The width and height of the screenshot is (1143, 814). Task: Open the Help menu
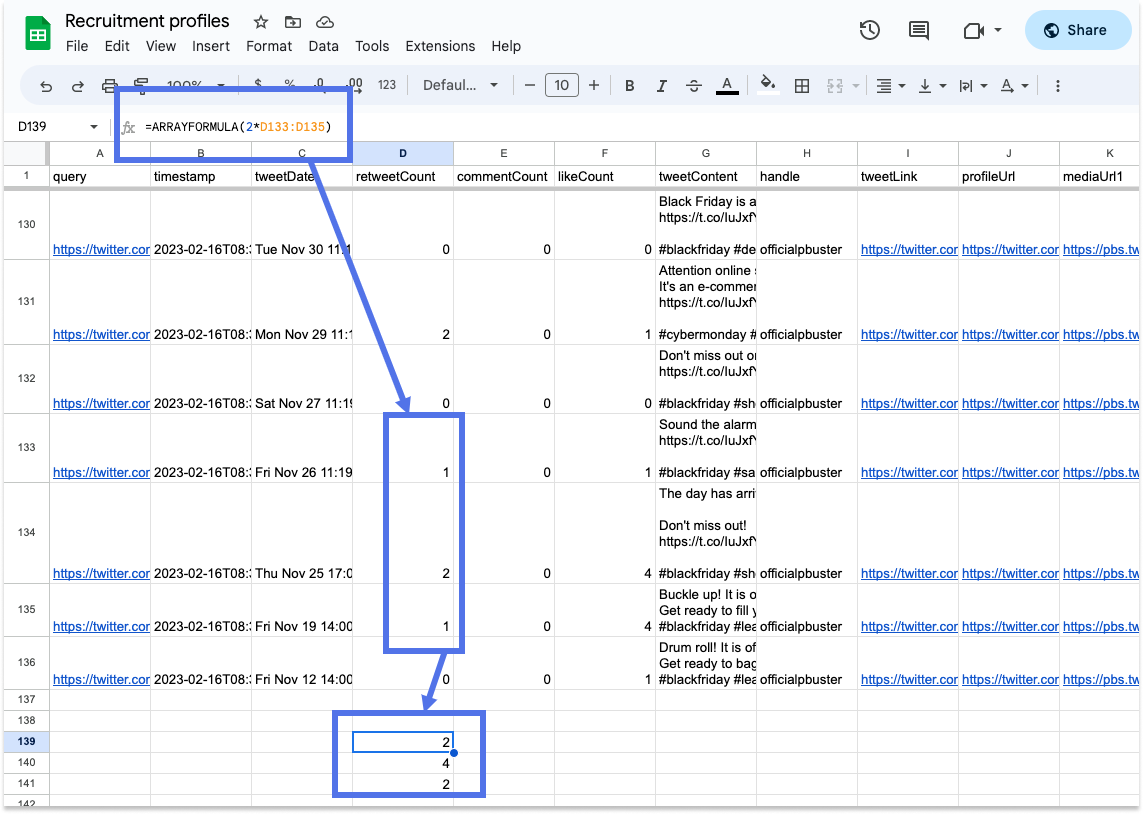click(x=506, y=46)
